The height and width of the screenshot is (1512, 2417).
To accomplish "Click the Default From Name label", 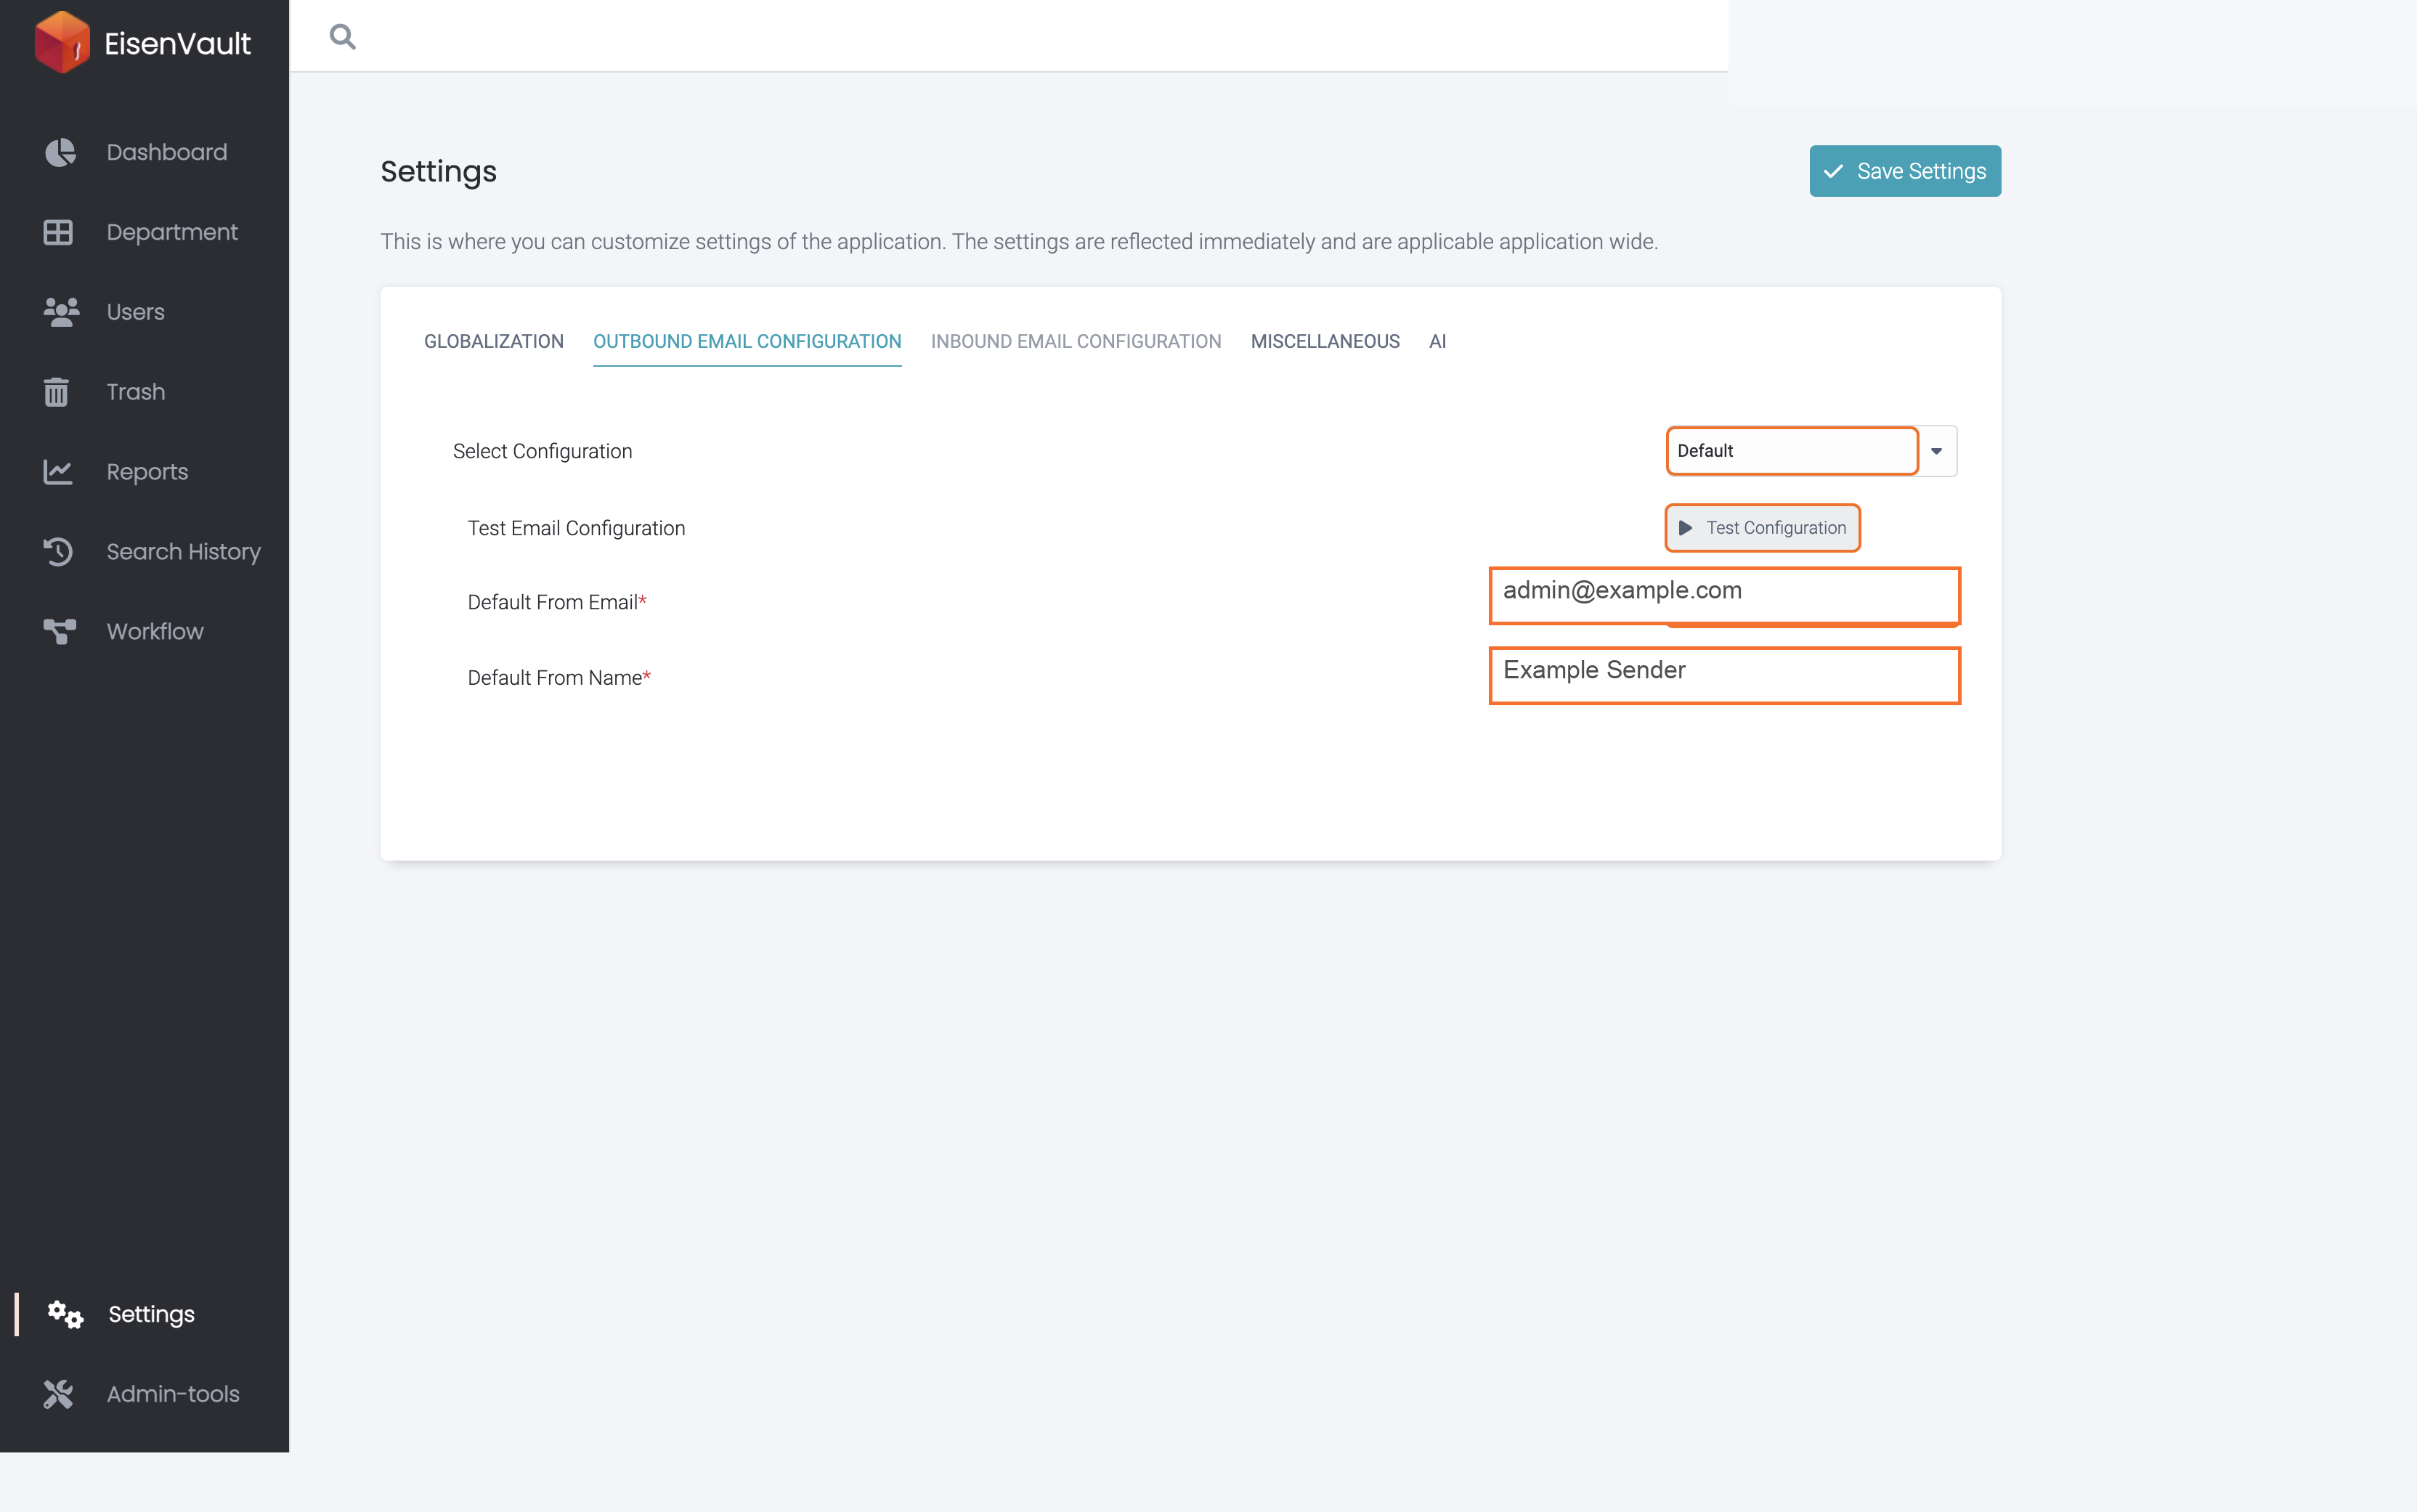I will click(559, 678).
